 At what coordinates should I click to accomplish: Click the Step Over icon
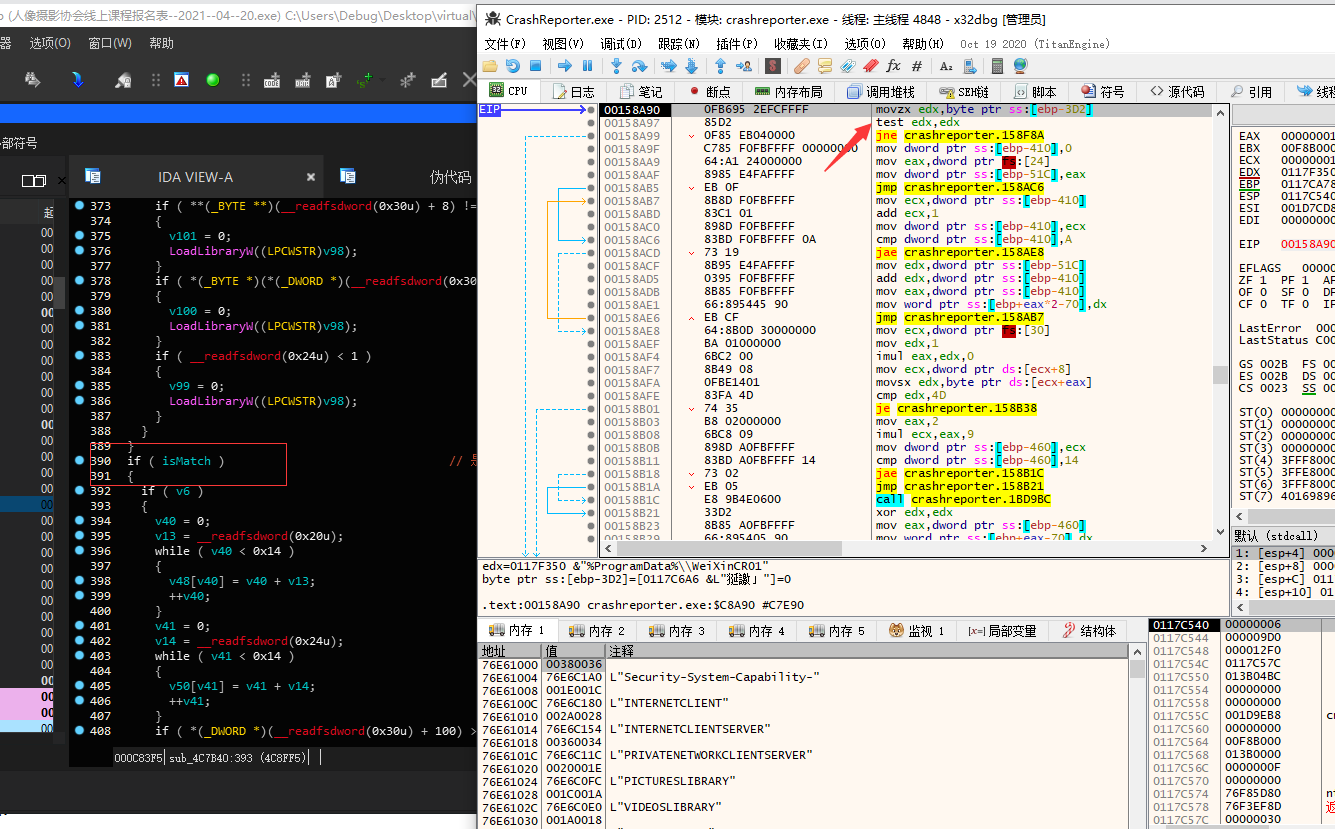tap(640, 66)
